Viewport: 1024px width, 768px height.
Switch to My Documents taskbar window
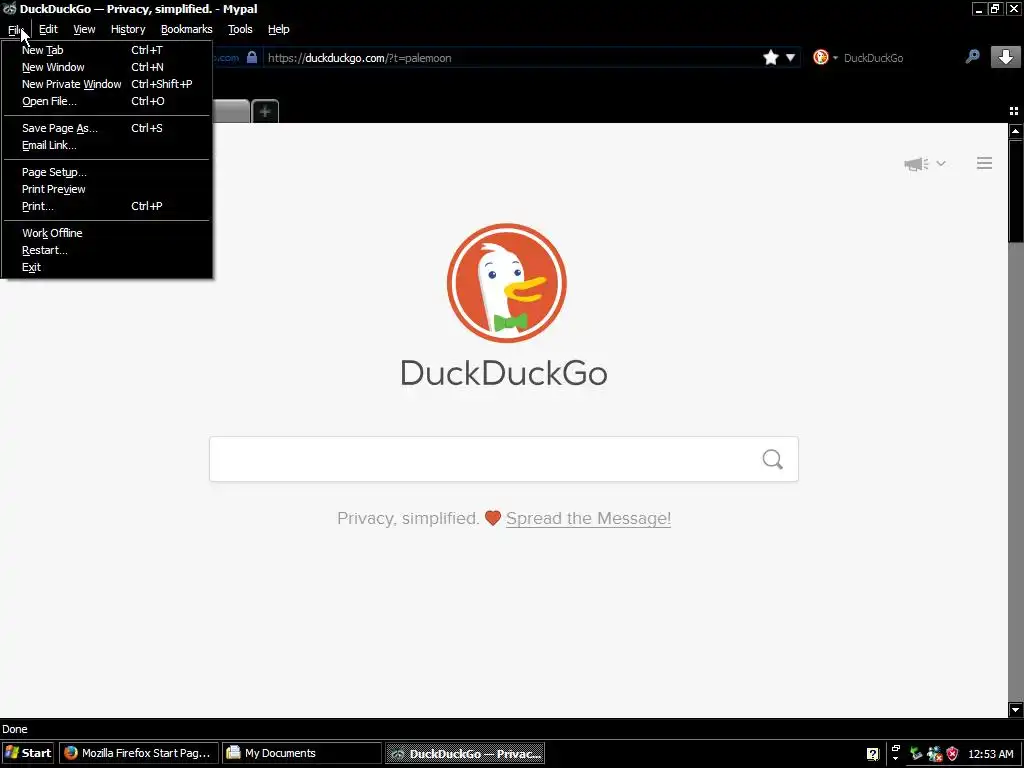point(302,753)
